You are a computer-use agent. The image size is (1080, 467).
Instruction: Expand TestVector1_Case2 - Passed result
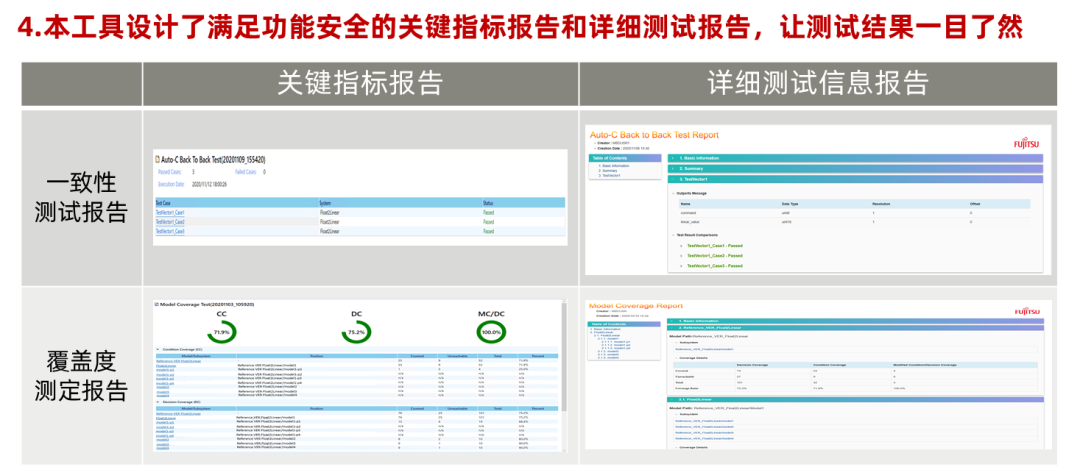[x=714, y=256]
